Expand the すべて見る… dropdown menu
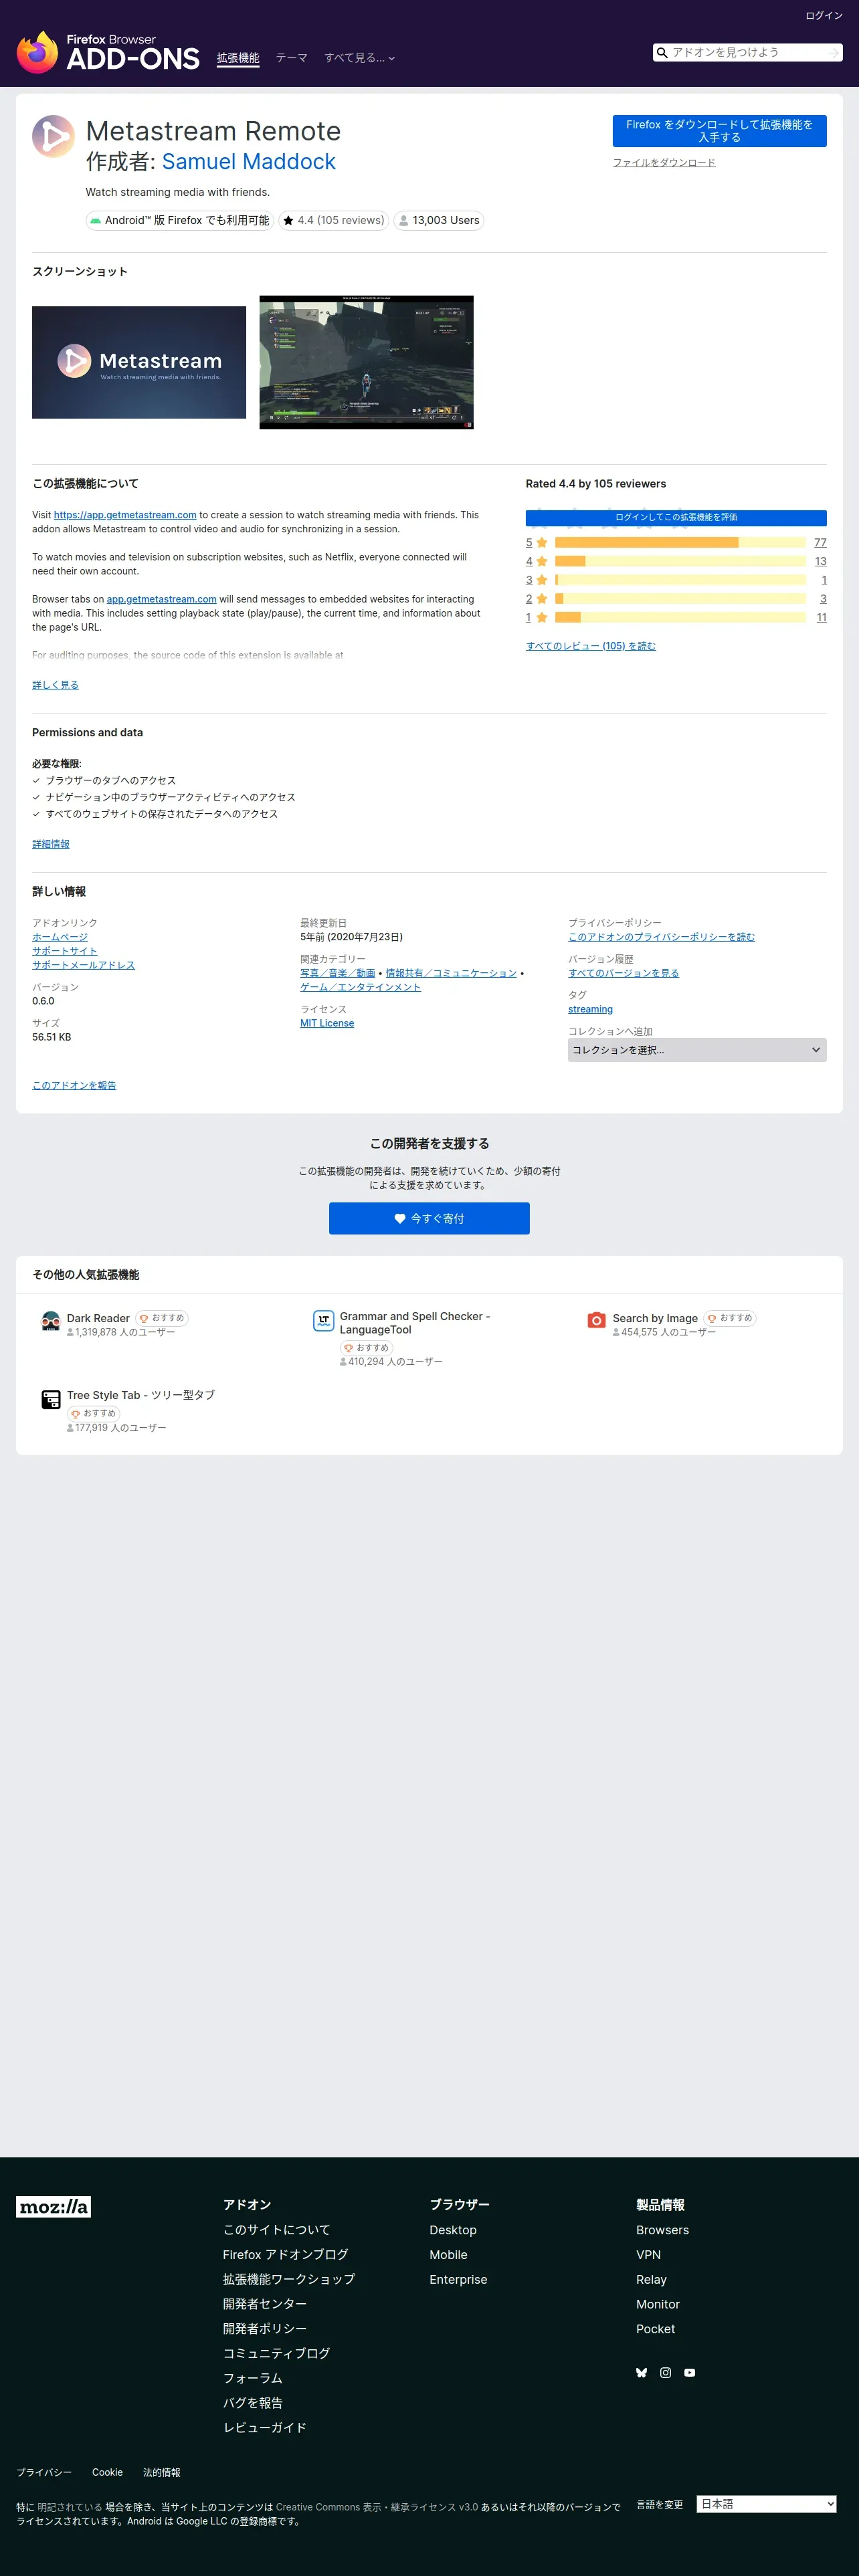The image size is (859, 2576). tap(359, 58)
